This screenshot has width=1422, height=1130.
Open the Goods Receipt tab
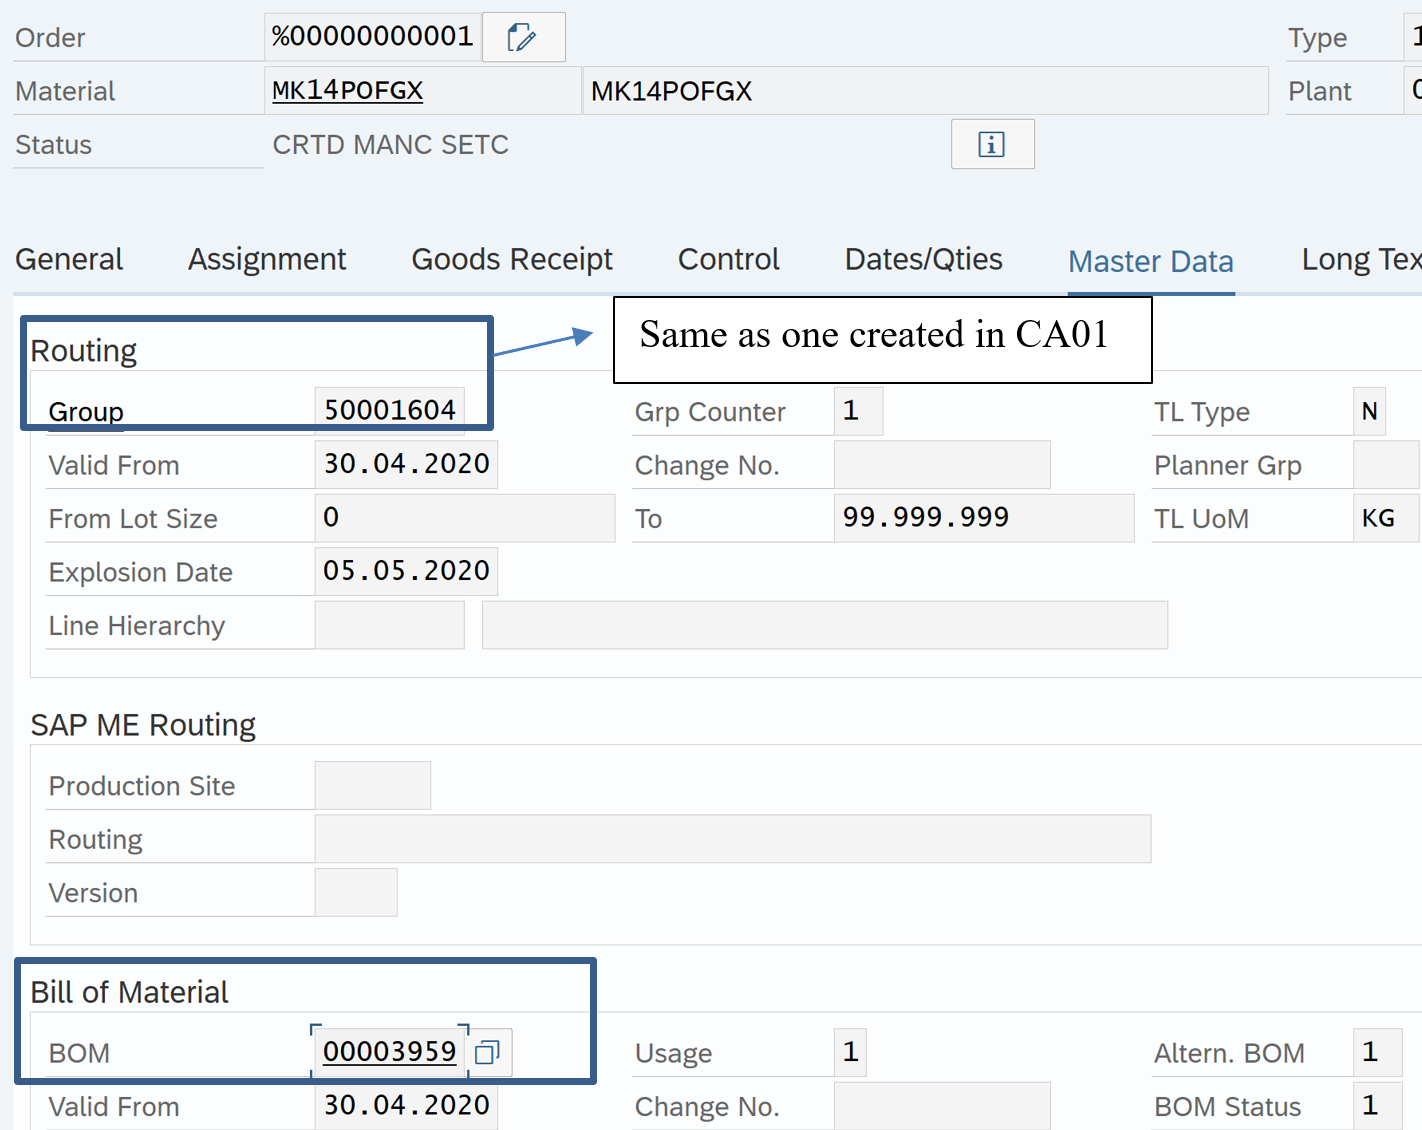(512, 260)
